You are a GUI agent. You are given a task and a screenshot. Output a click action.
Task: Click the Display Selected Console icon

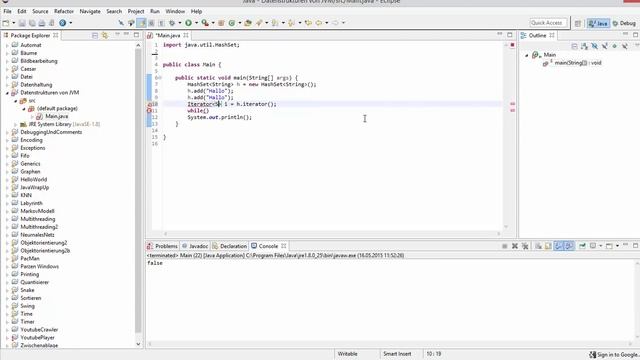pyautogui.click(x=593, y=246)
